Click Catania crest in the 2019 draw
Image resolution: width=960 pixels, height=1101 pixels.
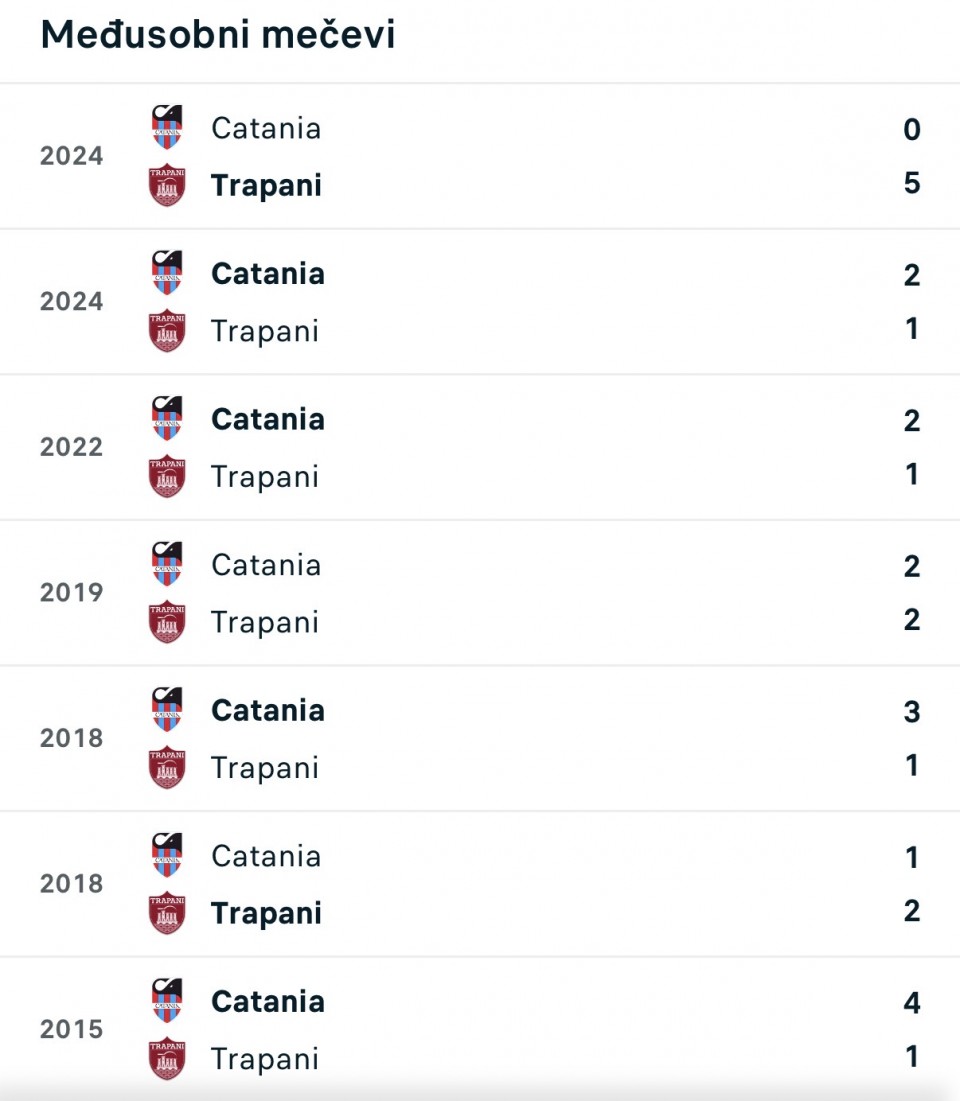(x=167, y=565)
